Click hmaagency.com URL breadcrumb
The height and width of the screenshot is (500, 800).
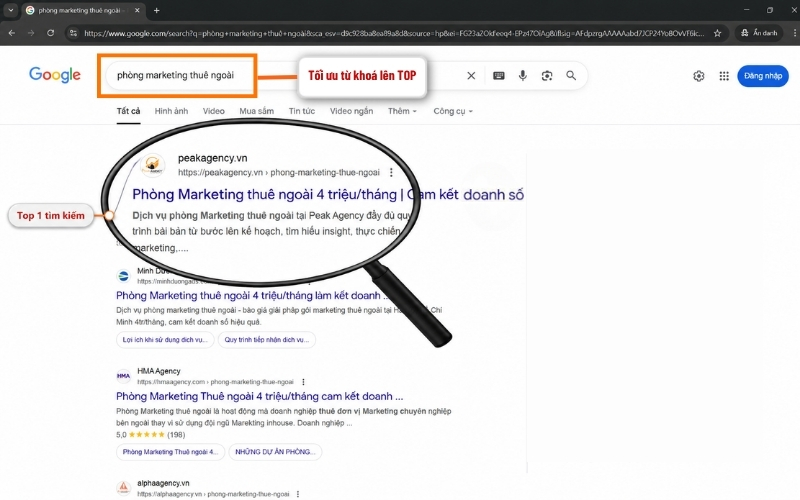[215, 382]
